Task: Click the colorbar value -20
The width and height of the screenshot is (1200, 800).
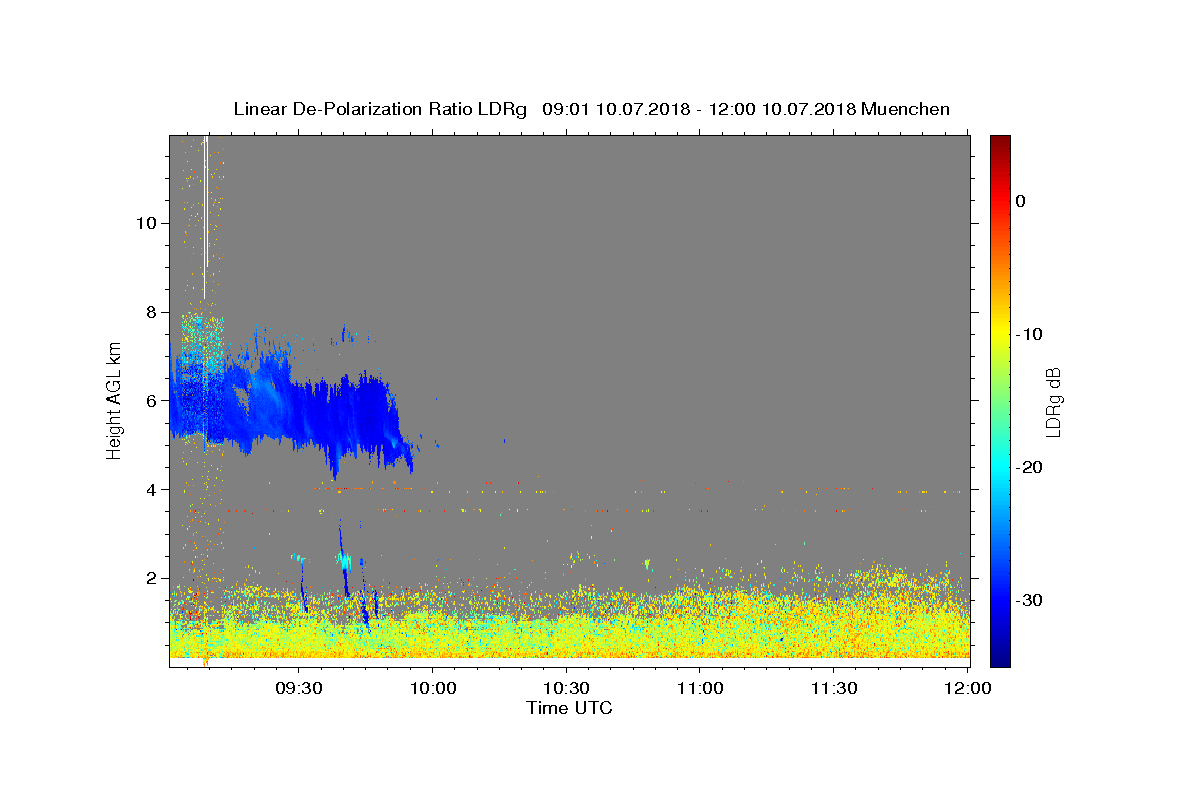Action: [x=1029, y=467]
